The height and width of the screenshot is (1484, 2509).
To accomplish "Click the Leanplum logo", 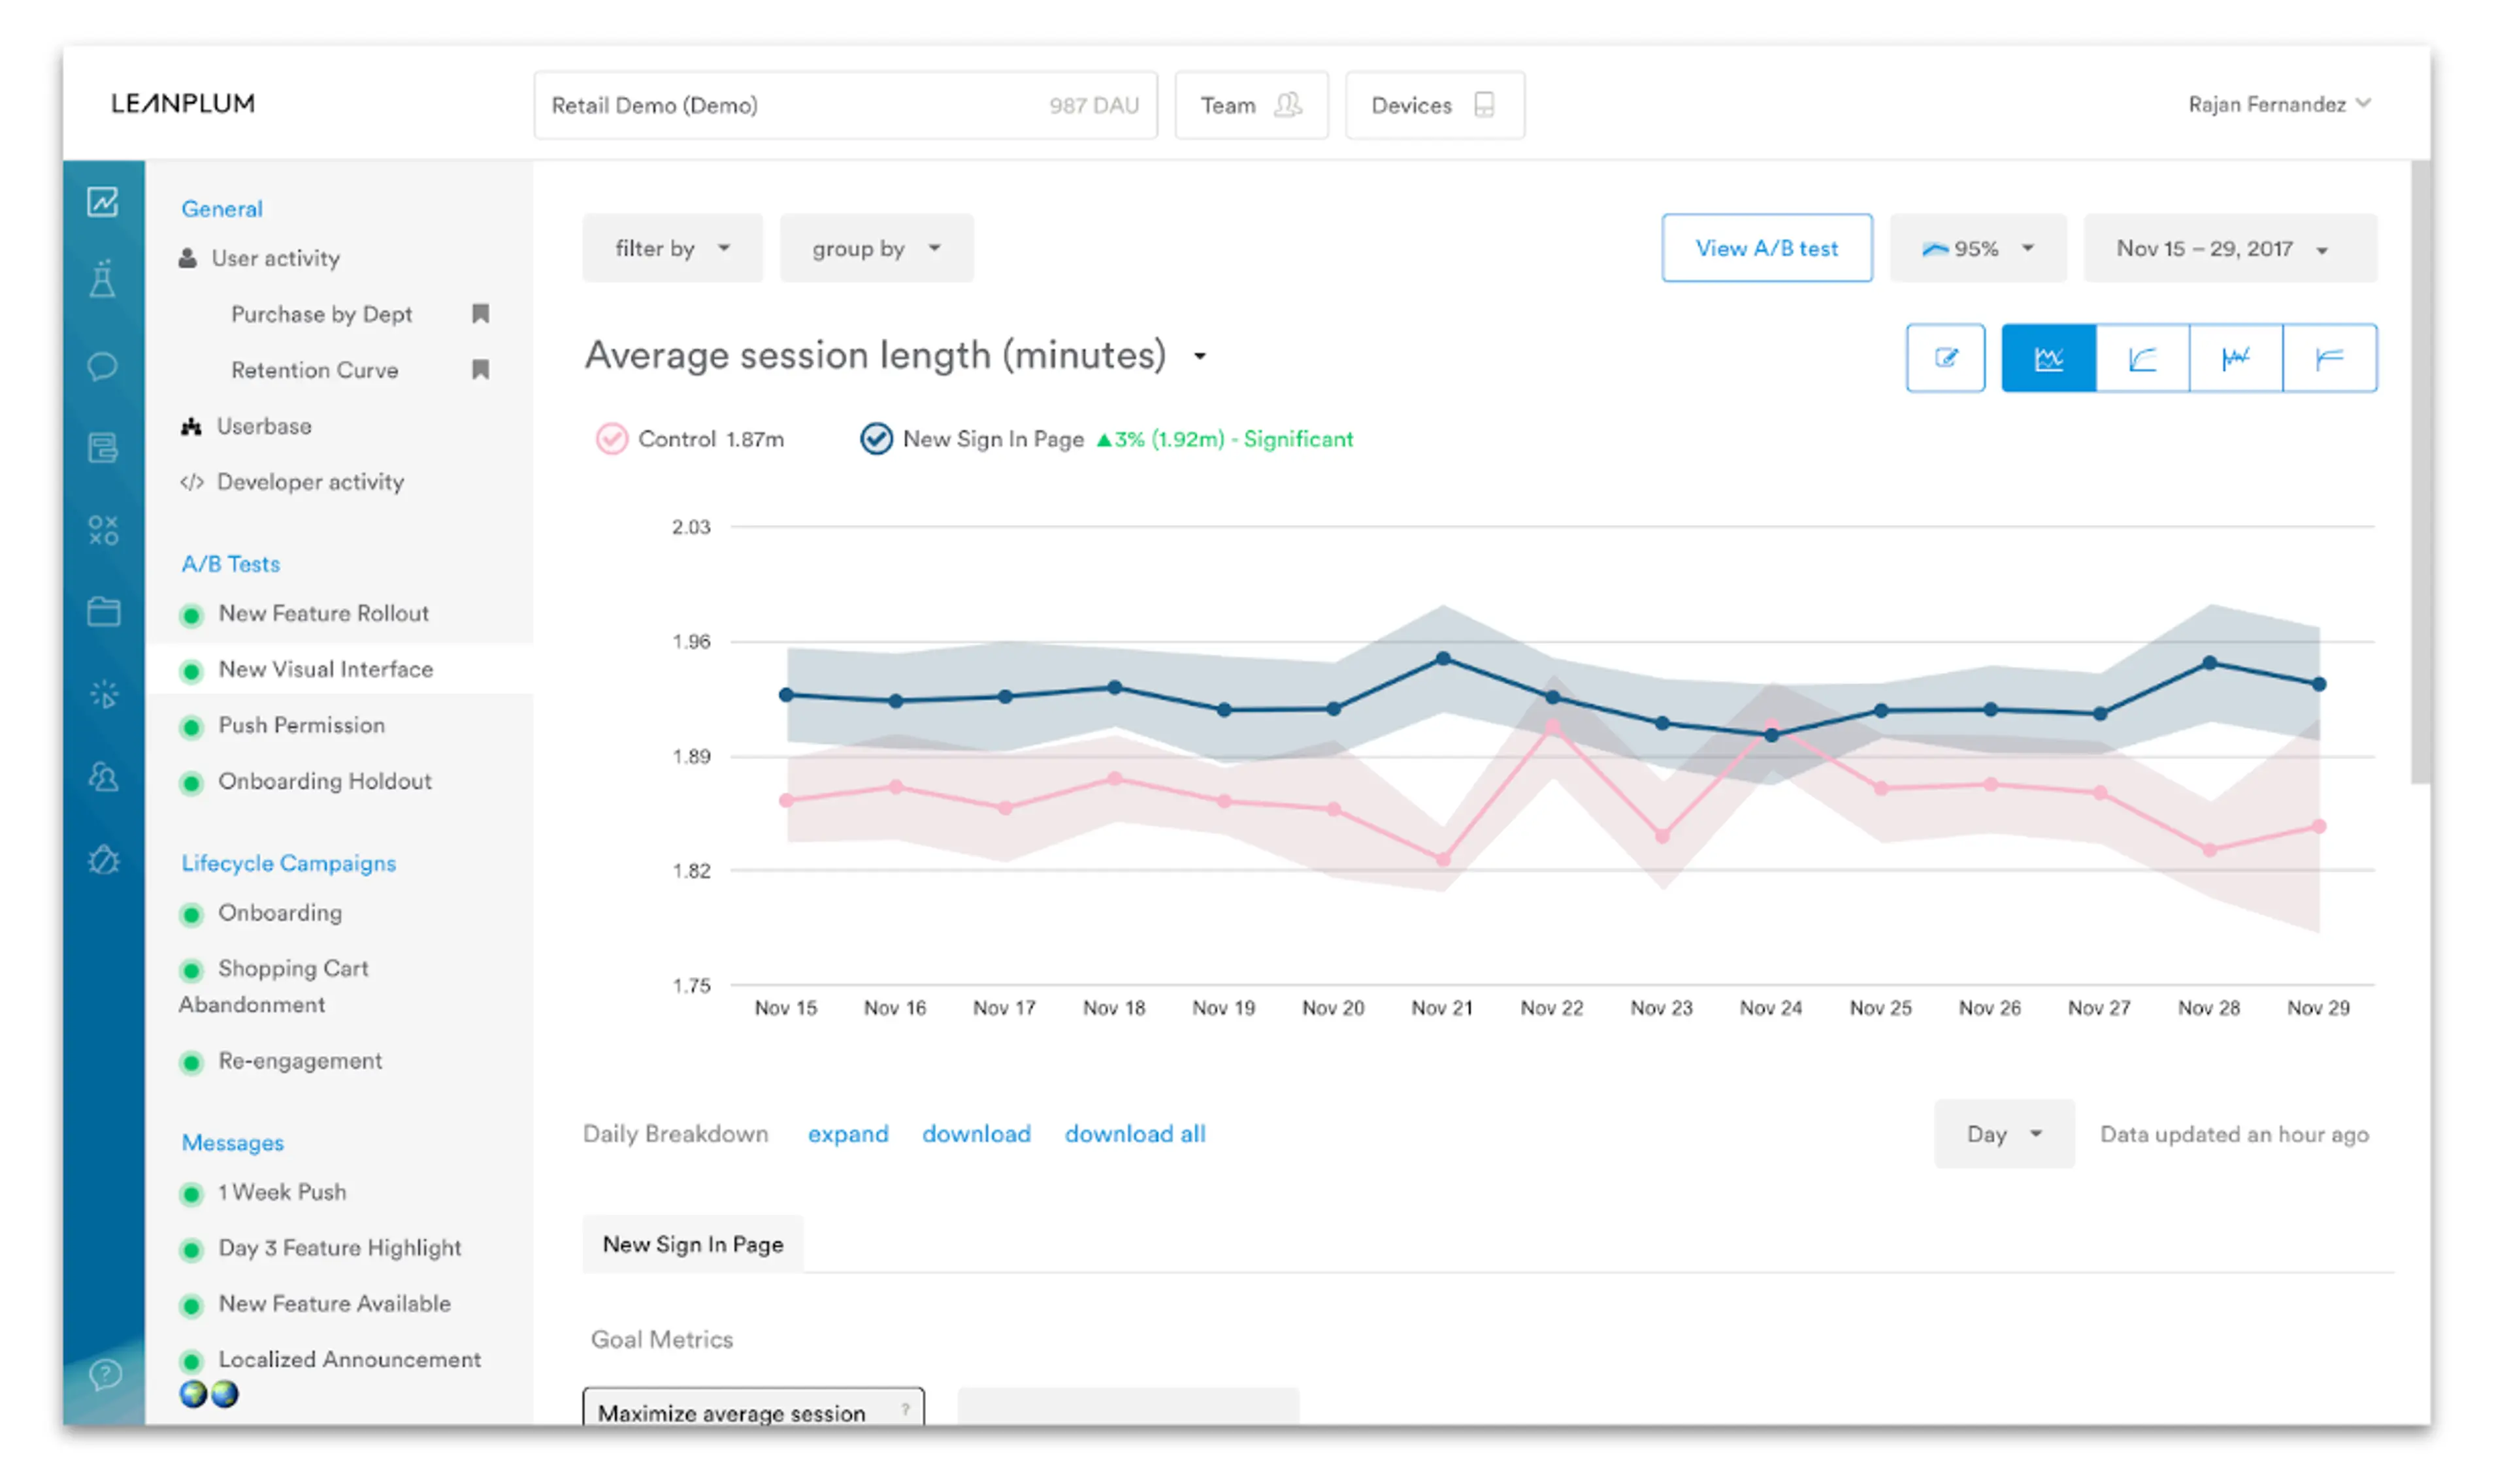I will pyautogui.click(x=183, y=104).
